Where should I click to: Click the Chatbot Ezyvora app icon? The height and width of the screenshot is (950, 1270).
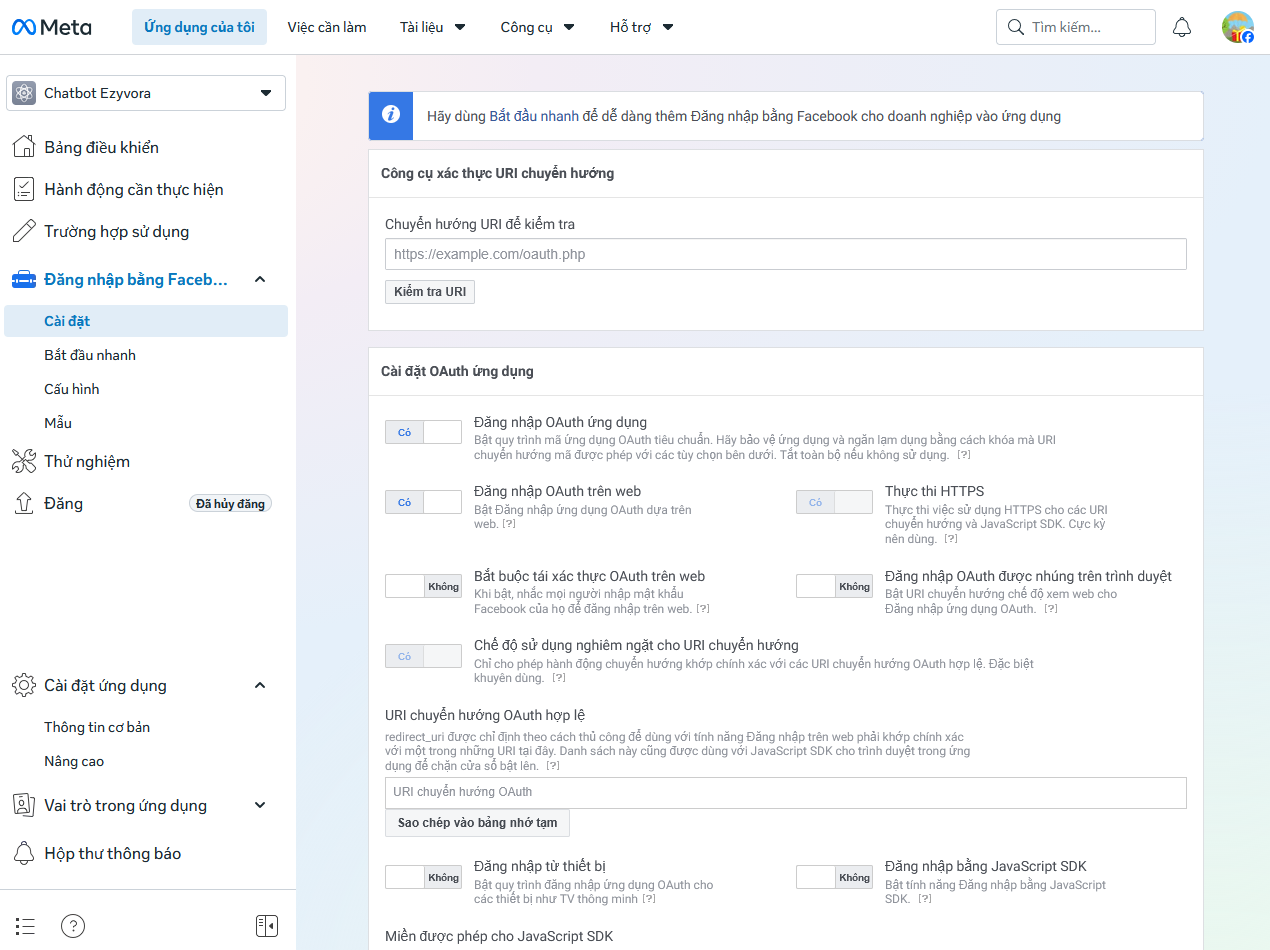24,93
